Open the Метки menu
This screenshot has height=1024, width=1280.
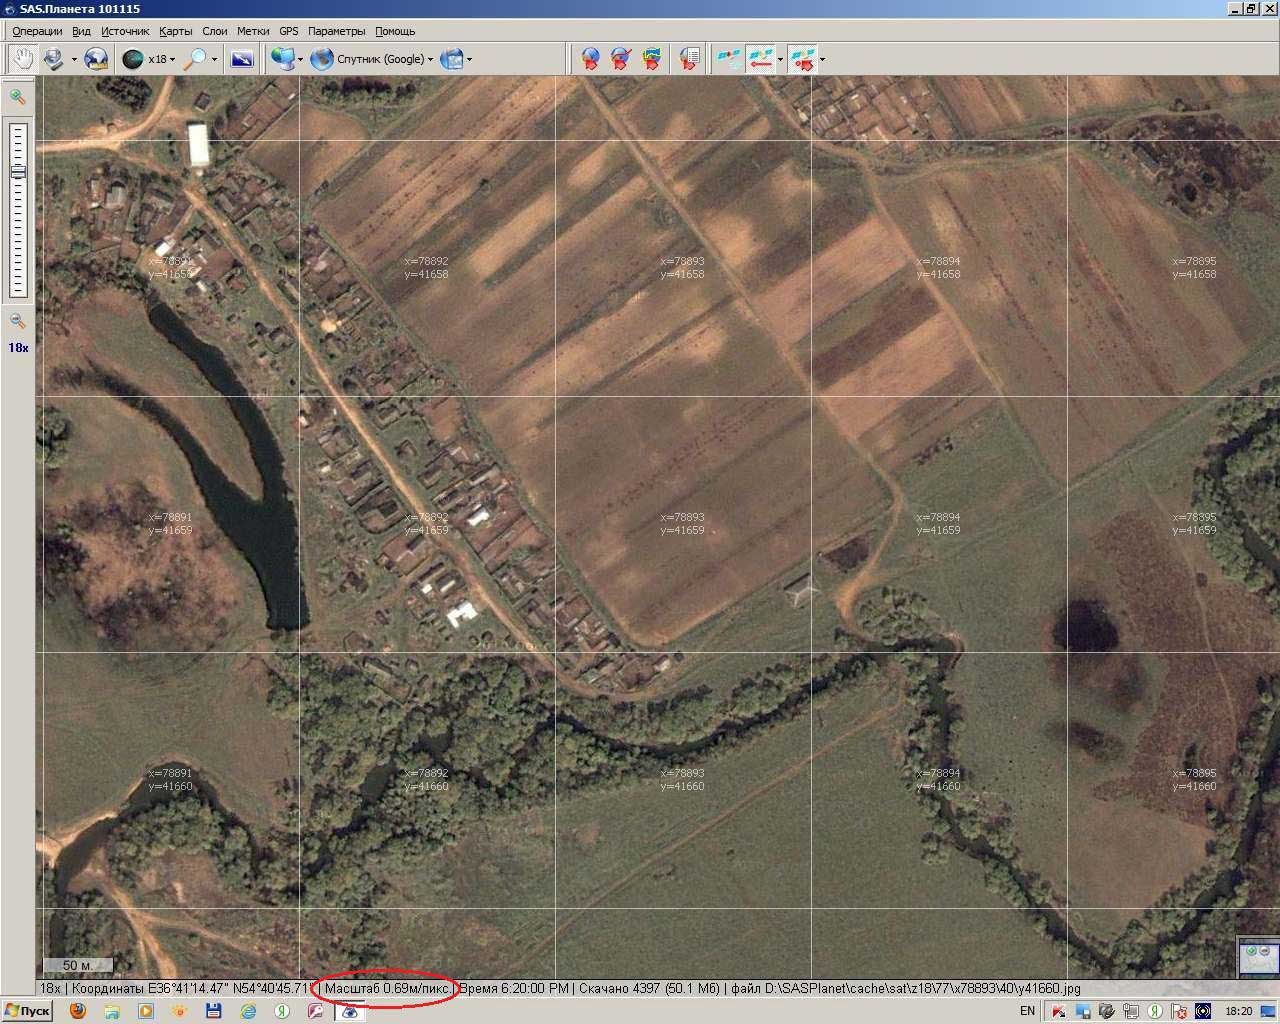253,31
